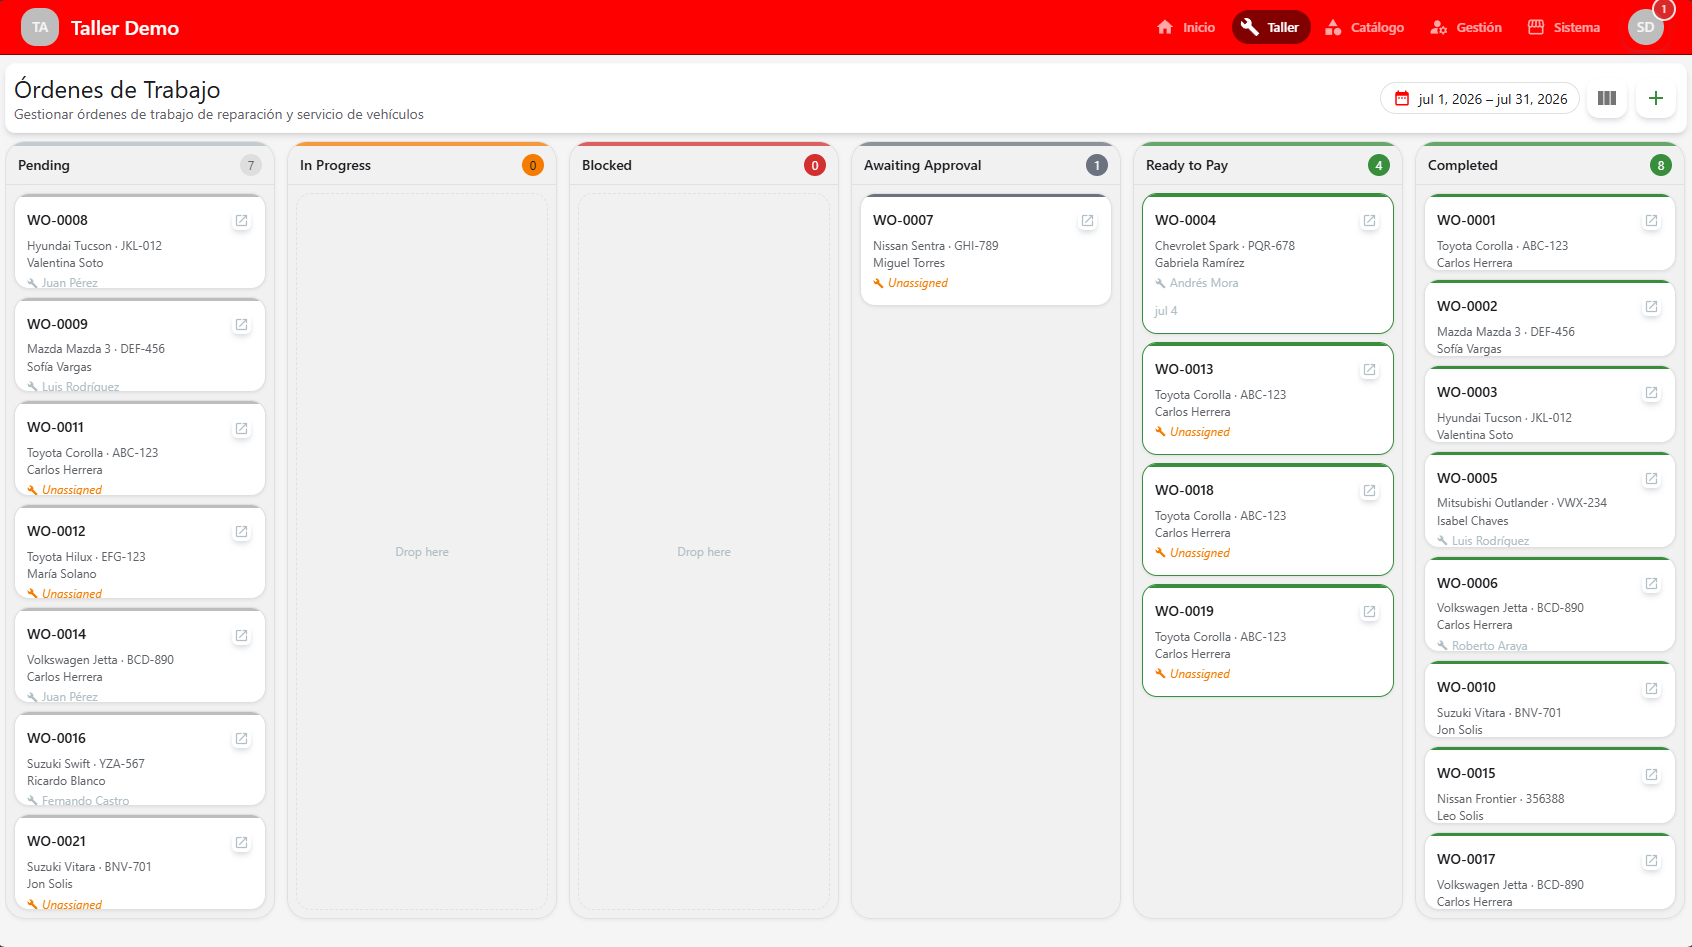Click the Pending count badge showing 7

[x=251, y=165]
